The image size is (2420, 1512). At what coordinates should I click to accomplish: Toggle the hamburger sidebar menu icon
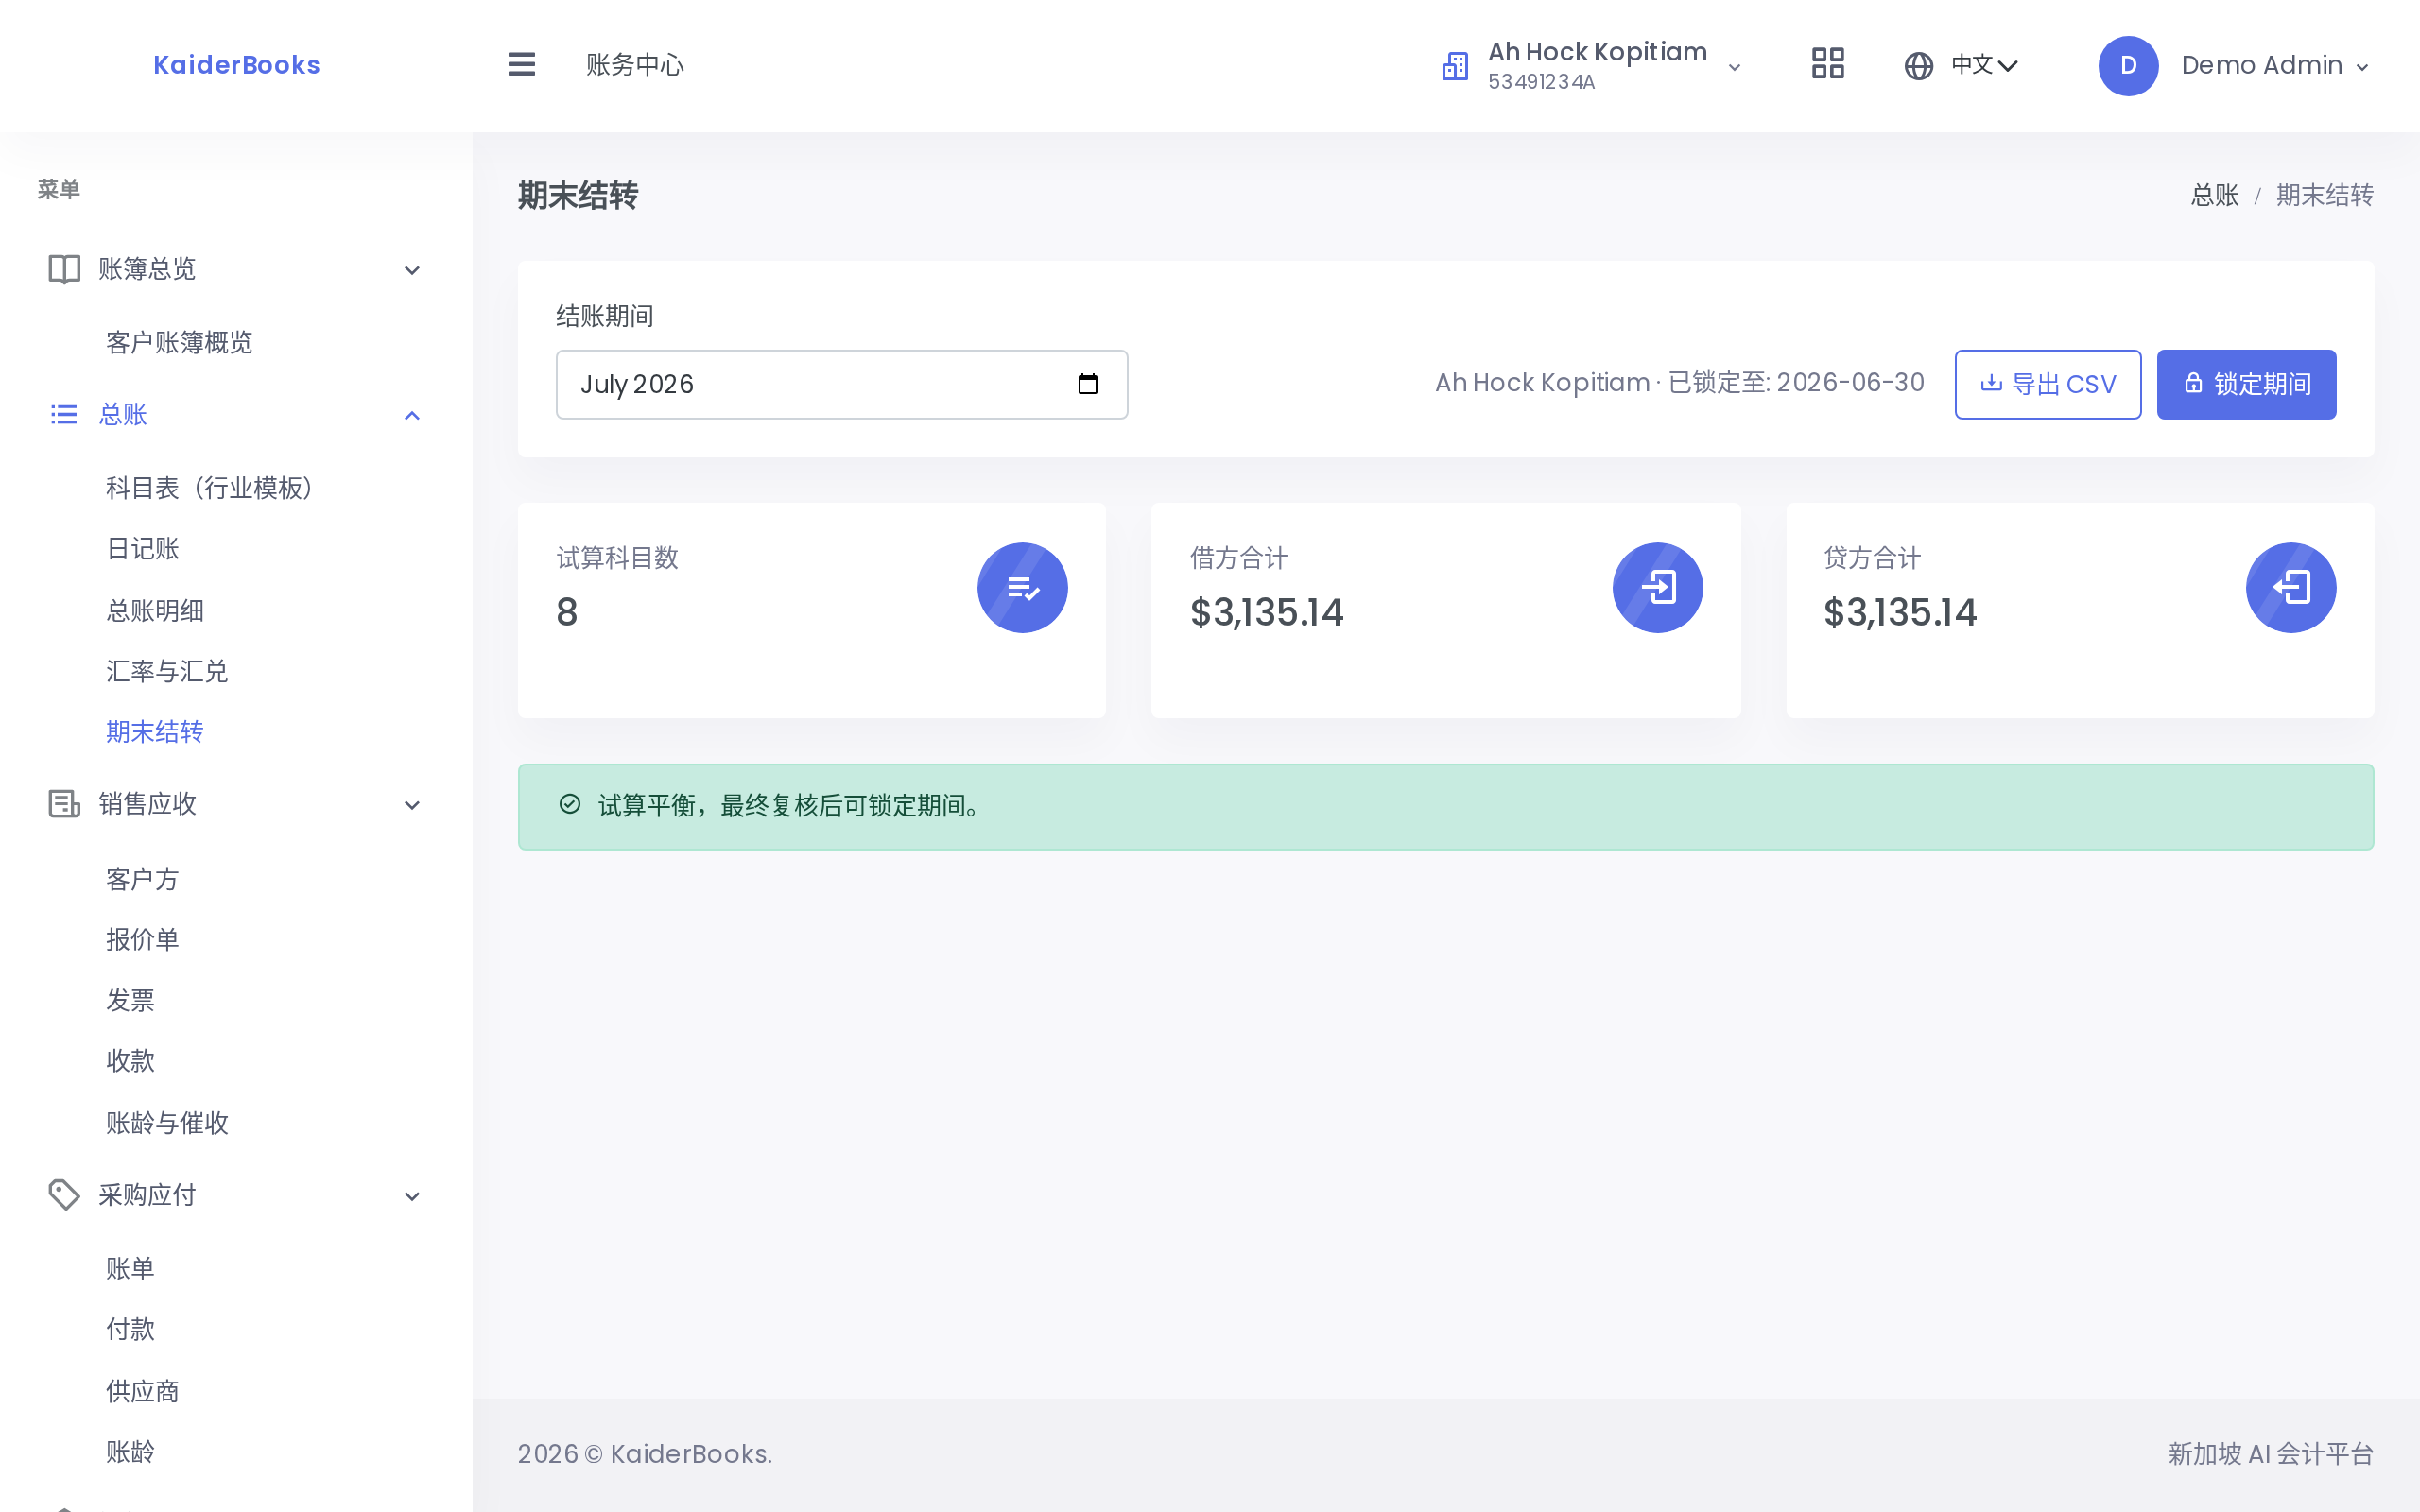click(x=521, y=65)
